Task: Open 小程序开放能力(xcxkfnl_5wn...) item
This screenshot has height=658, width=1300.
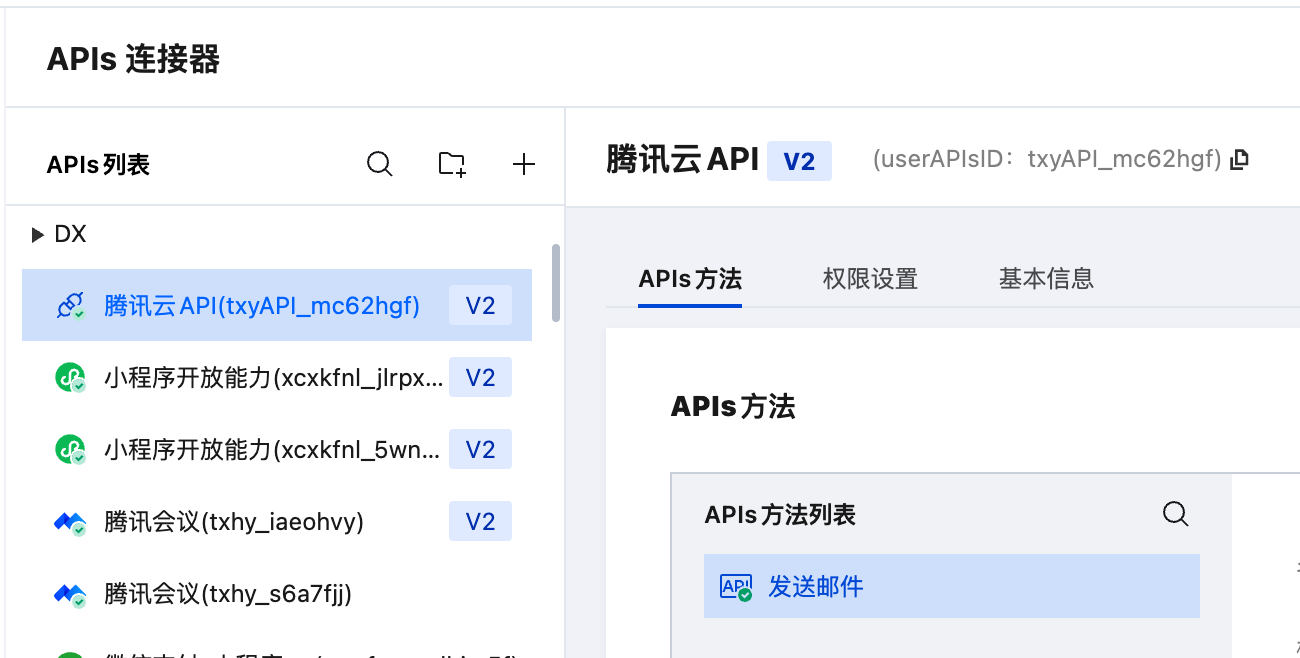Action: [x=272, y=450]
